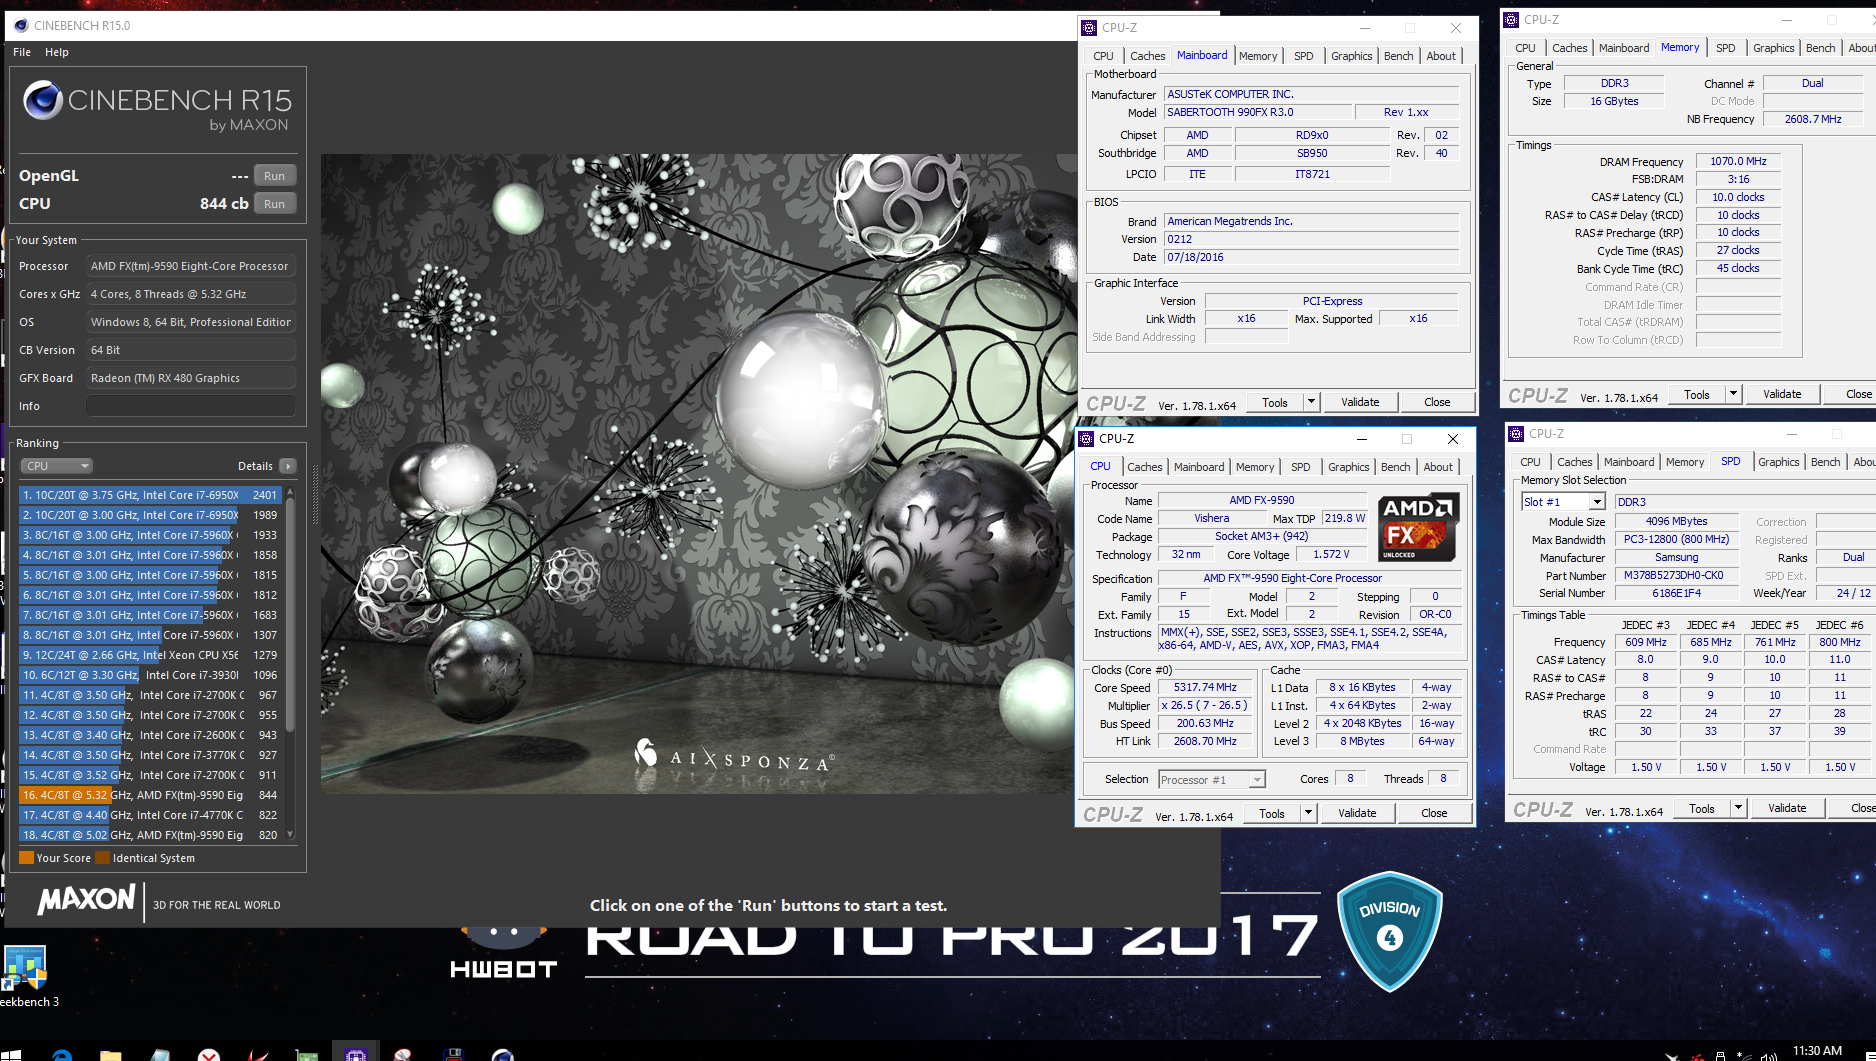Open File Explorer from the taskbar
The height and width of the screenshot is (1061, 1876).
point(111,1054)
